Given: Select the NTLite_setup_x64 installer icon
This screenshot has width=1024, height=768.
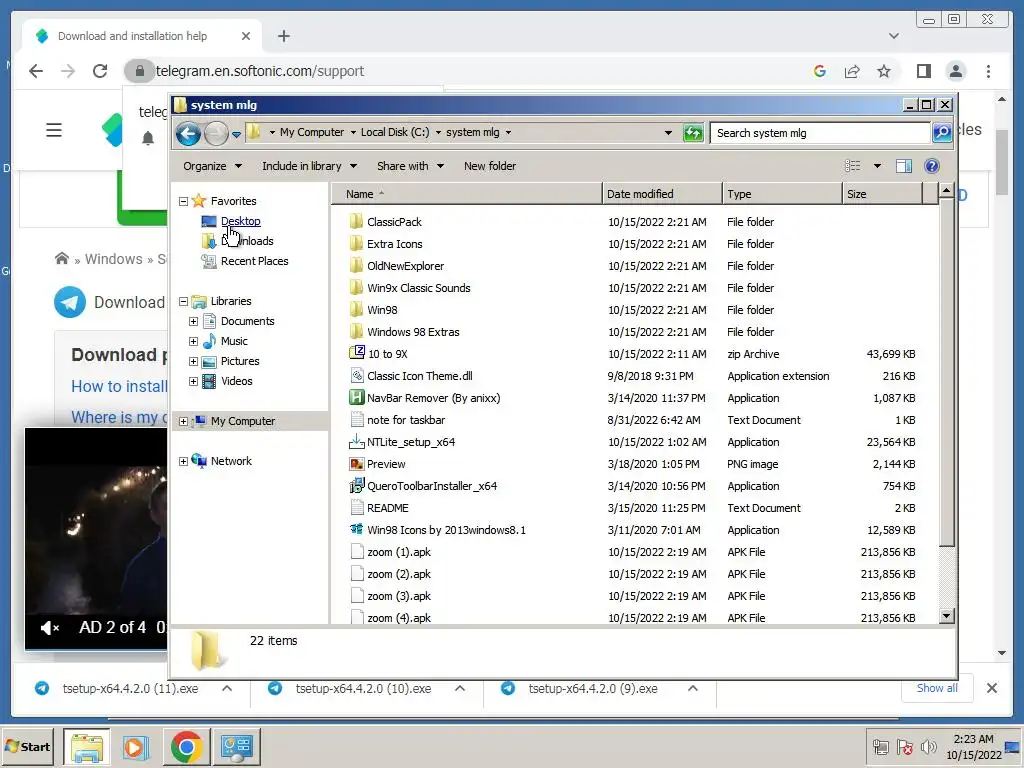Looking at the screenshot, I should click(x=357, y=441).
